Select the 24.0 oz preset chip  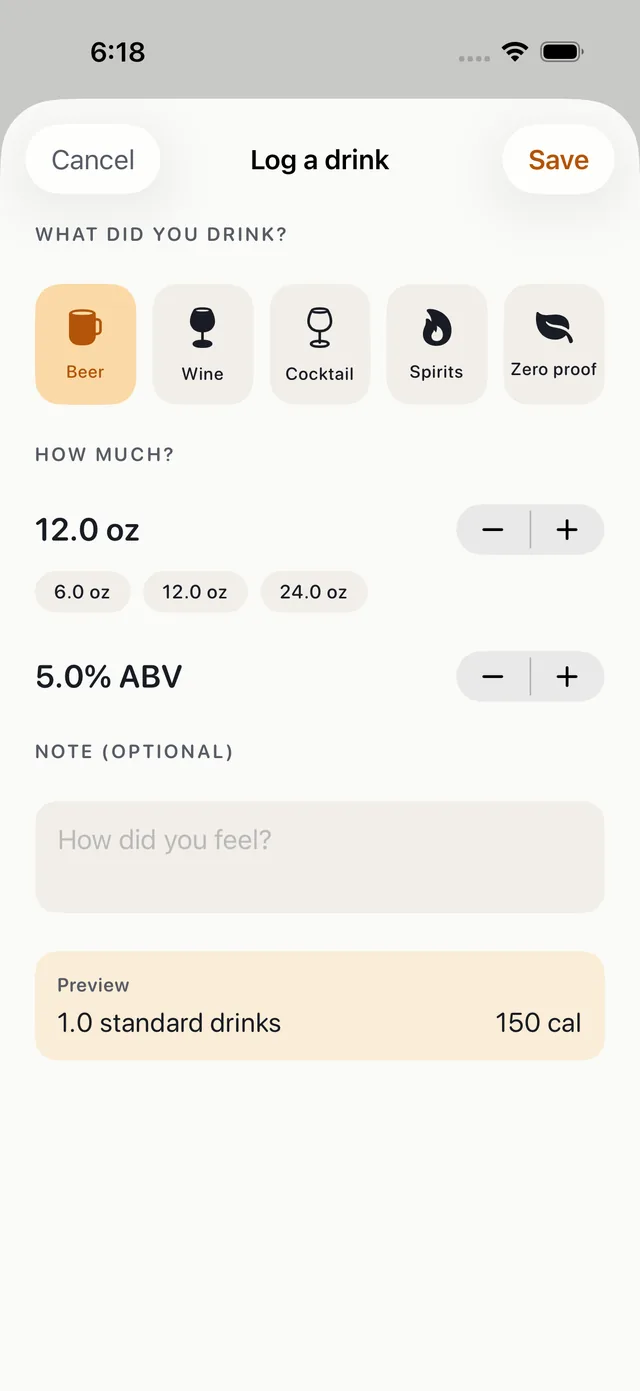314,592
